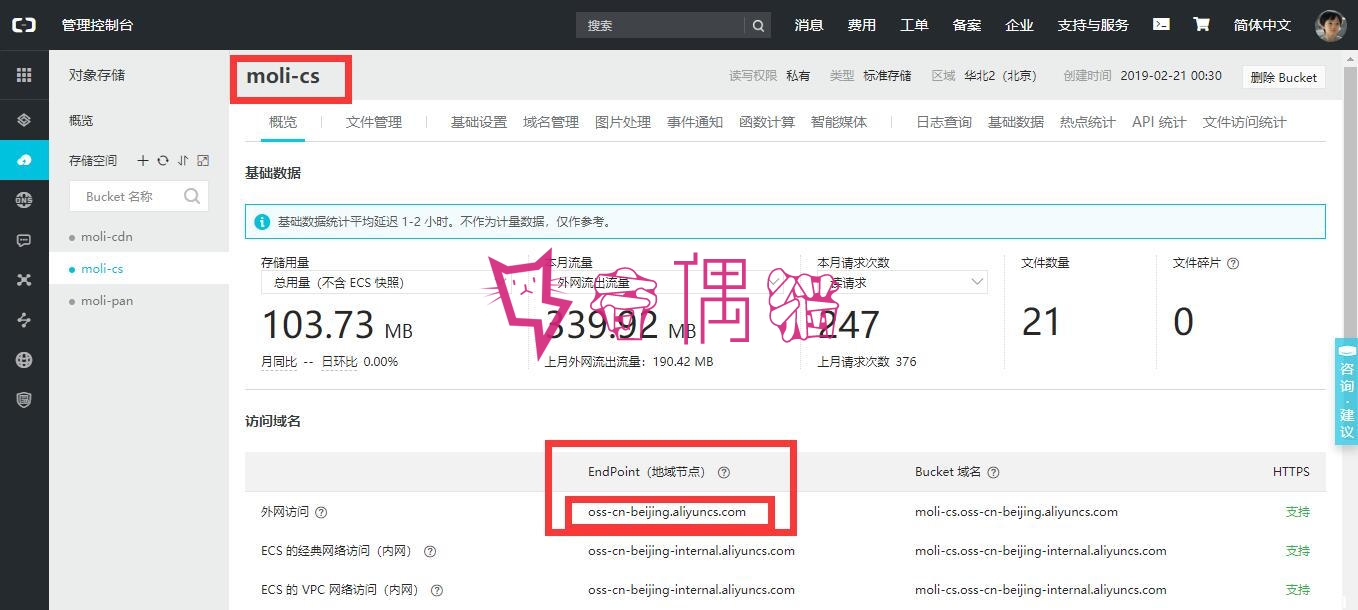
Task: Click the top 搜索 search field
Action: pyautogui.click(x=660, y=25)
